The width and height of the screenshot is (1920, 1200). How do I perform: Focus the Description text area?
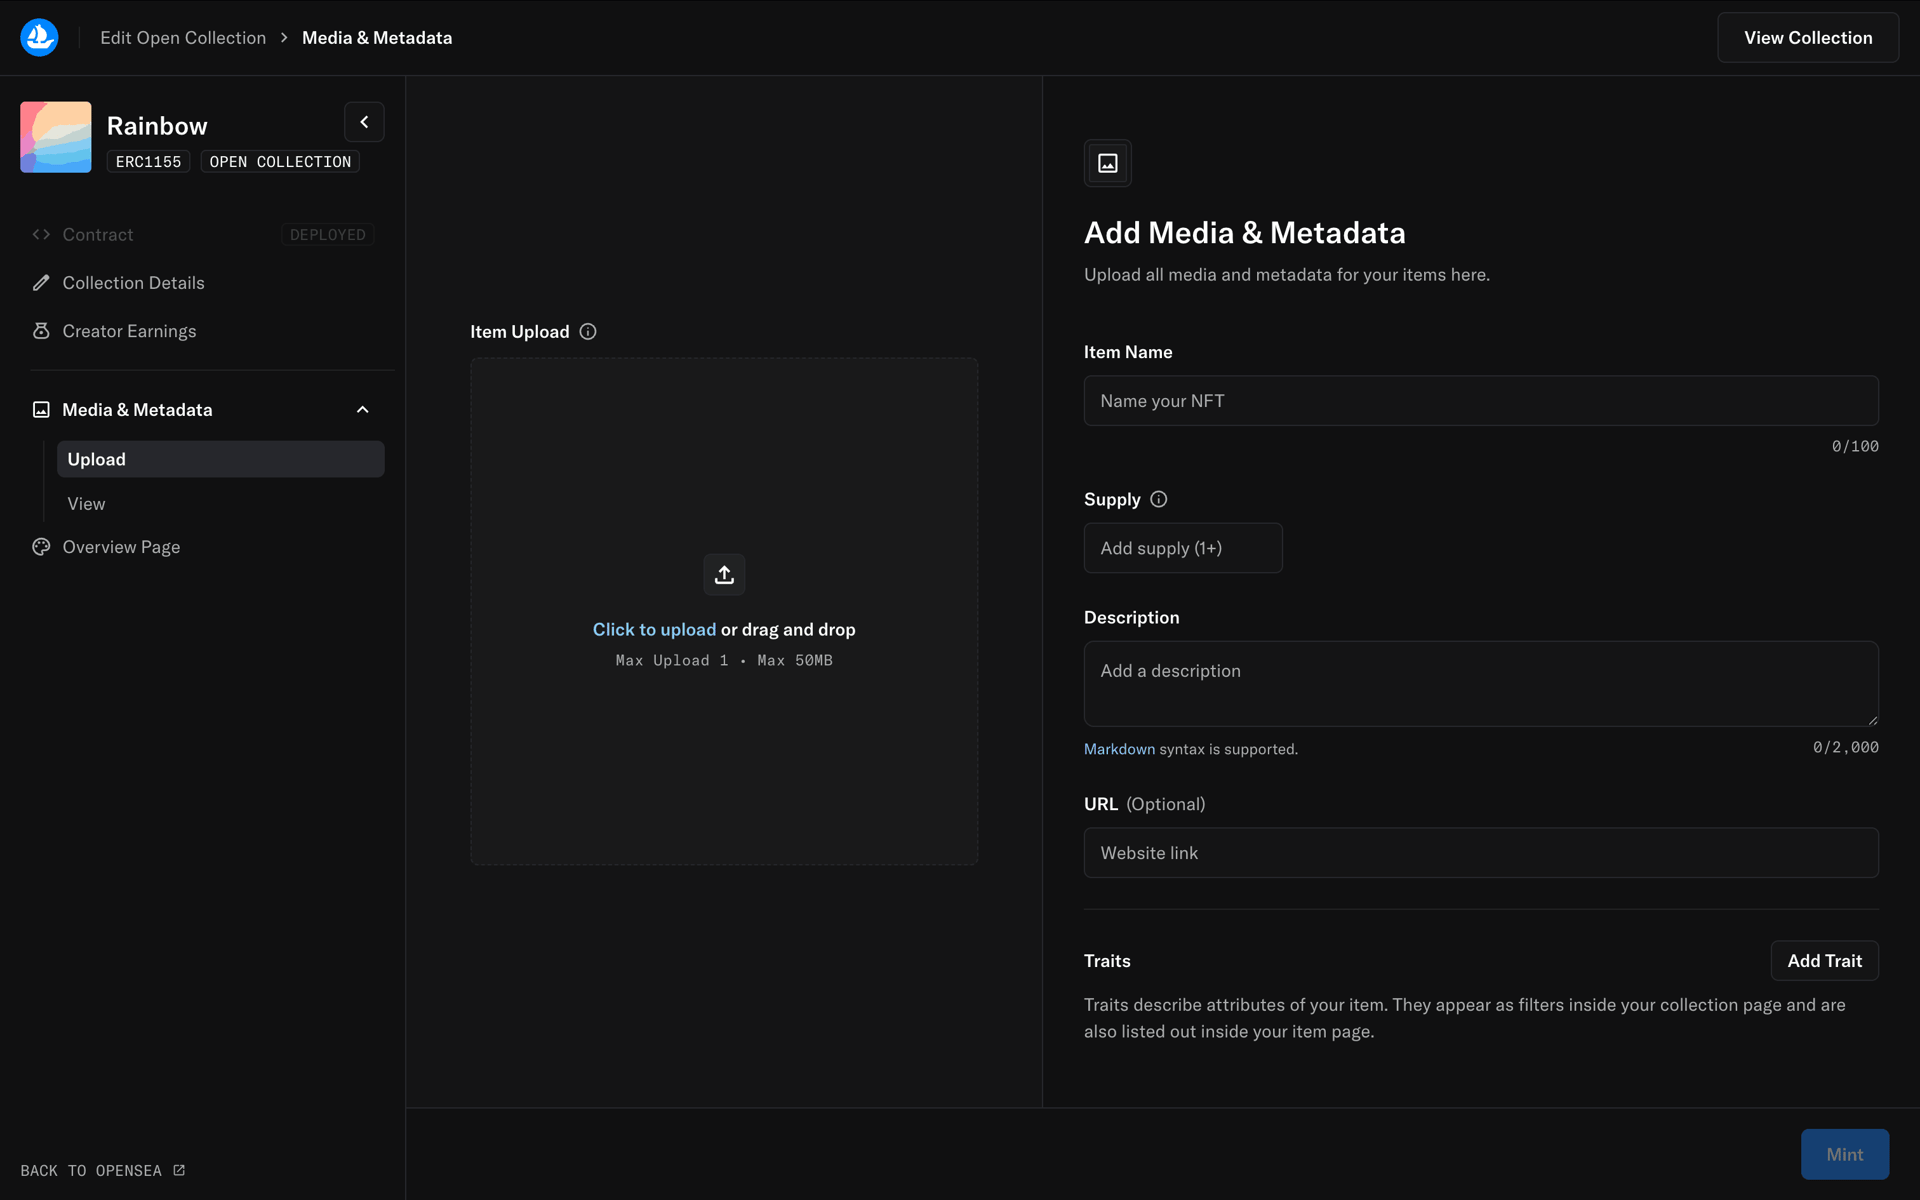[1481, 684]
